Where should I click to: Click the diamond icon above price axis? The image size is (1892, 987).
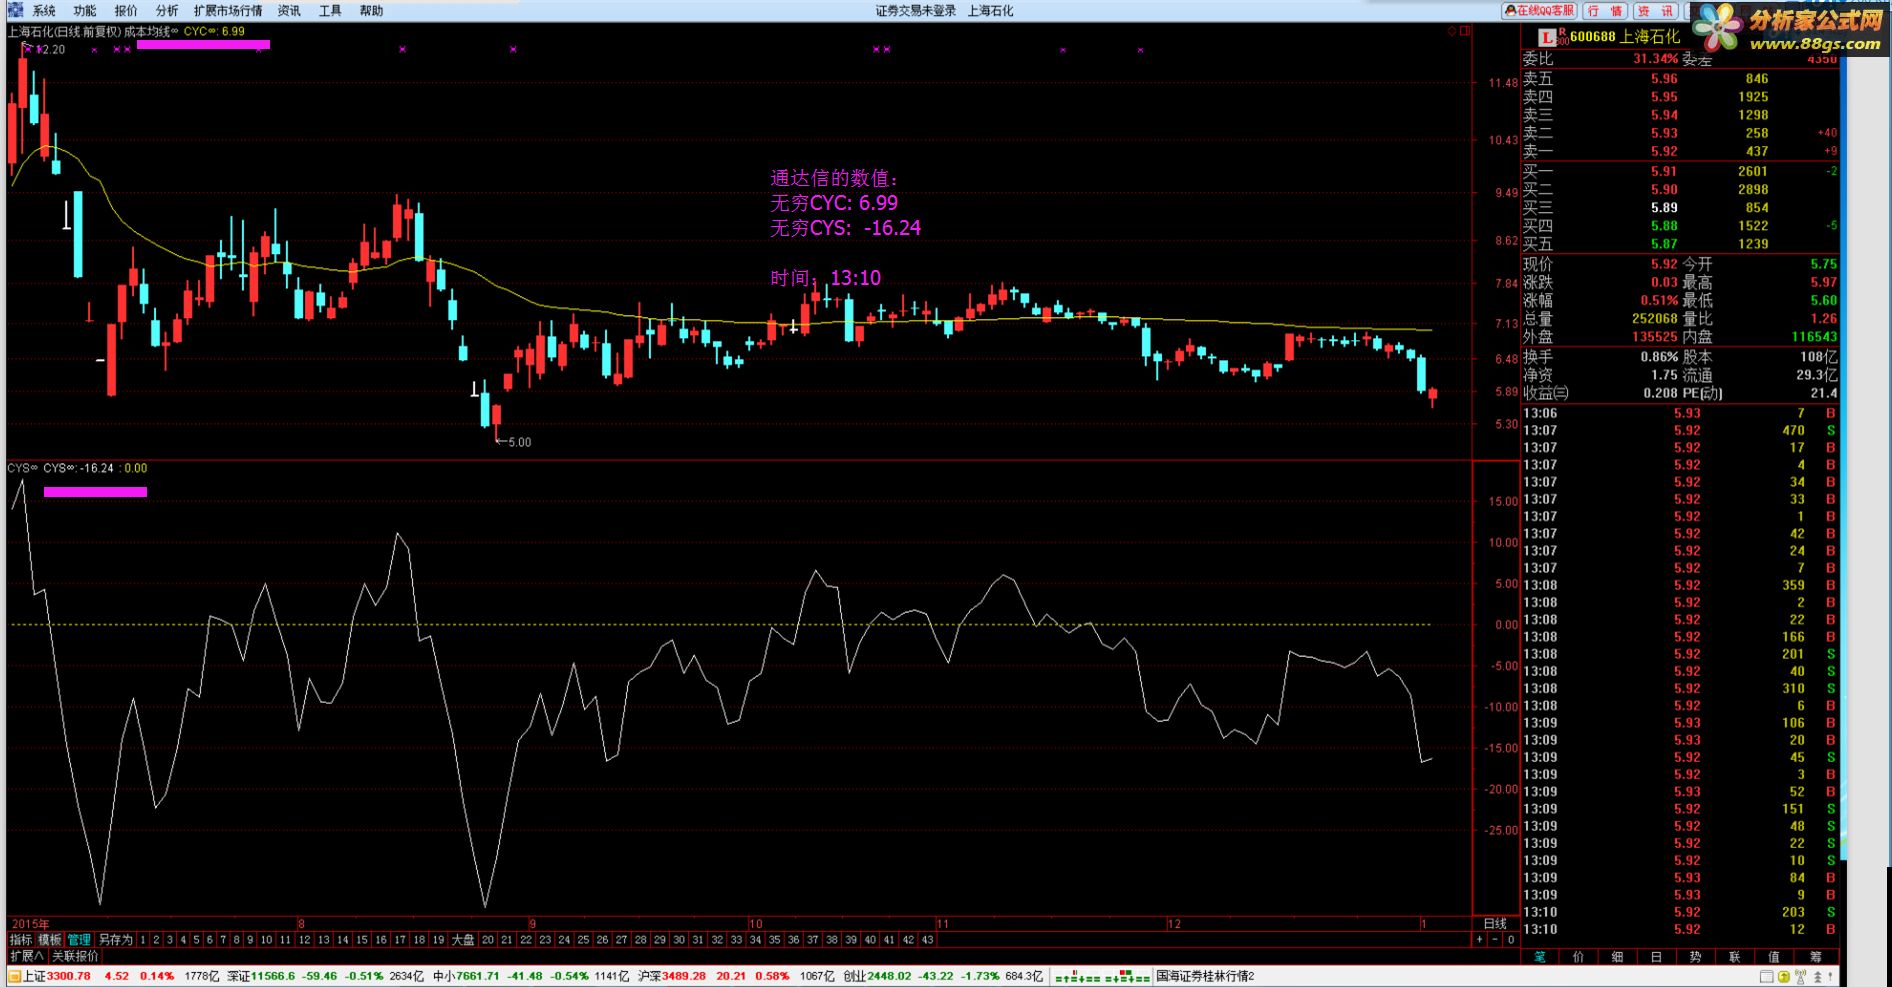point(1452,31)
